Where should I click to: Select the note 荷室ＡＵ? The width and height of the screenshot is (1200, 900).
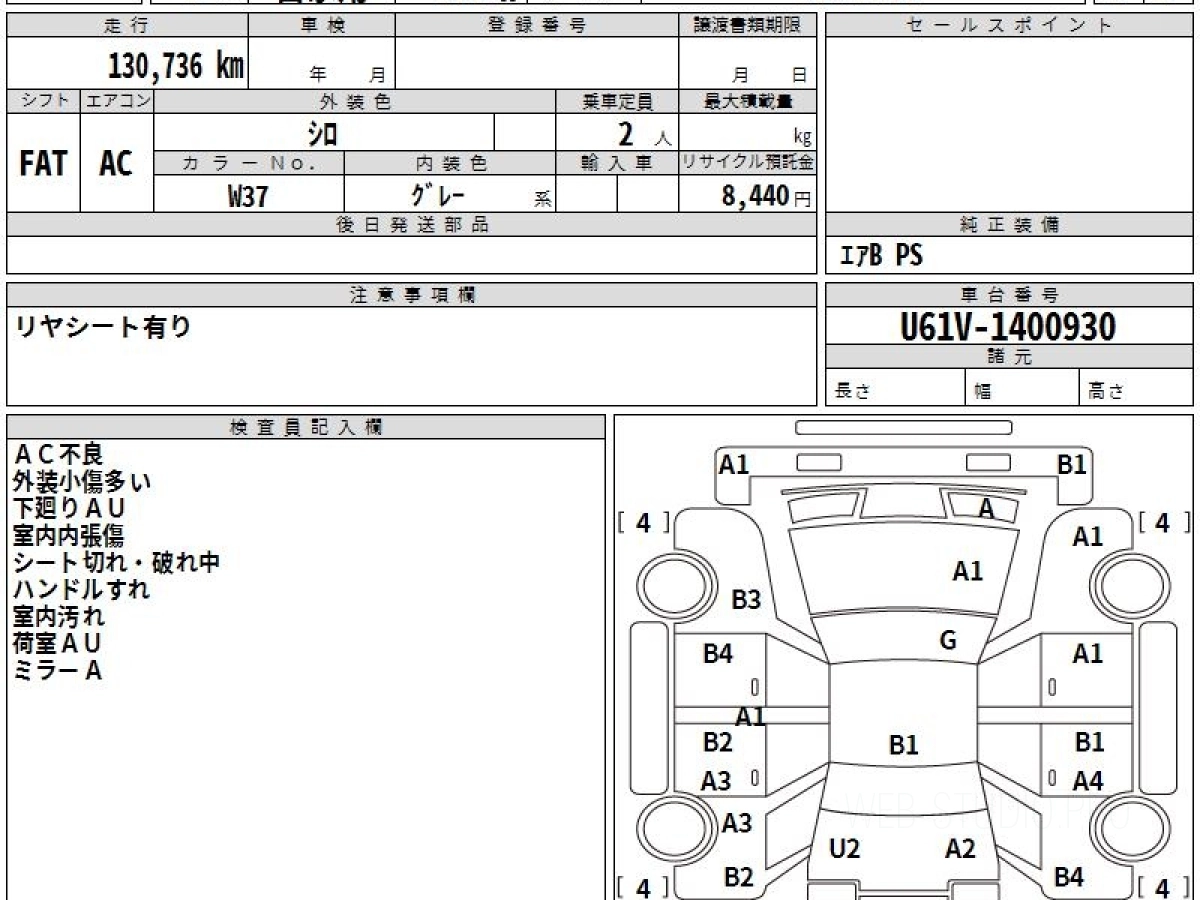tap(57, 643)
